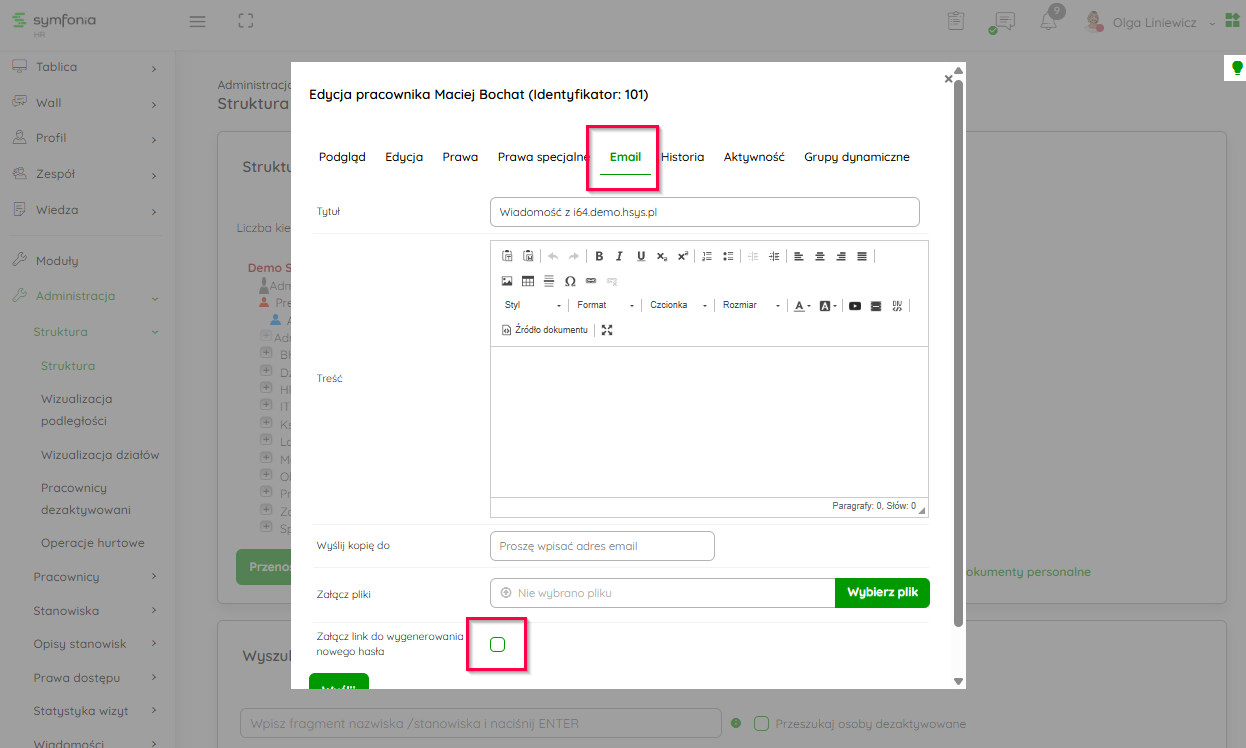Open the Styl dropdown
1246x748 pixels.
click(533, 306)
